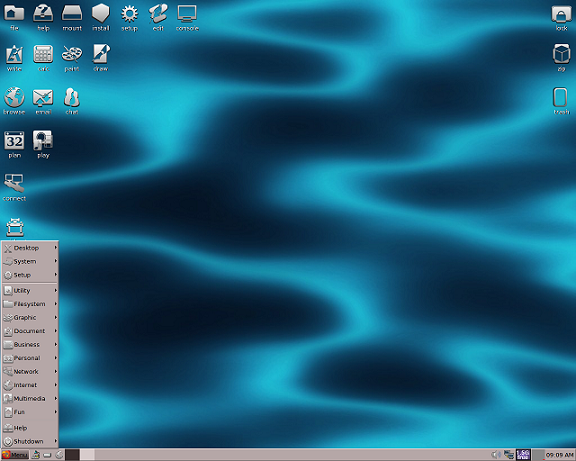Launch the paint desktop icon
Image resolution: width=576 pixels, height=461 pixels.
click(72, 58)
